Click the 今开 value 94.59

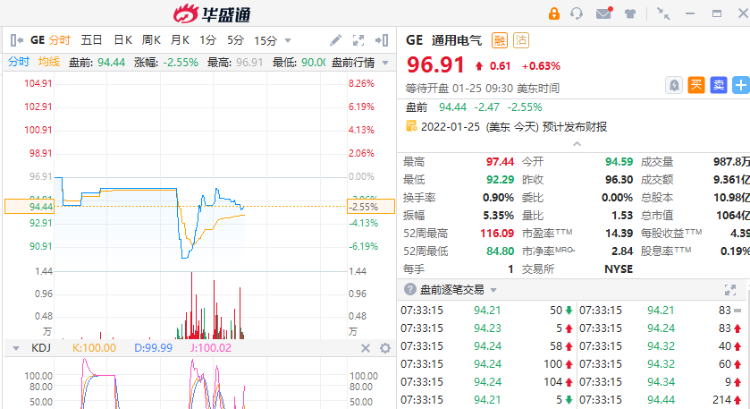point(619,162)
